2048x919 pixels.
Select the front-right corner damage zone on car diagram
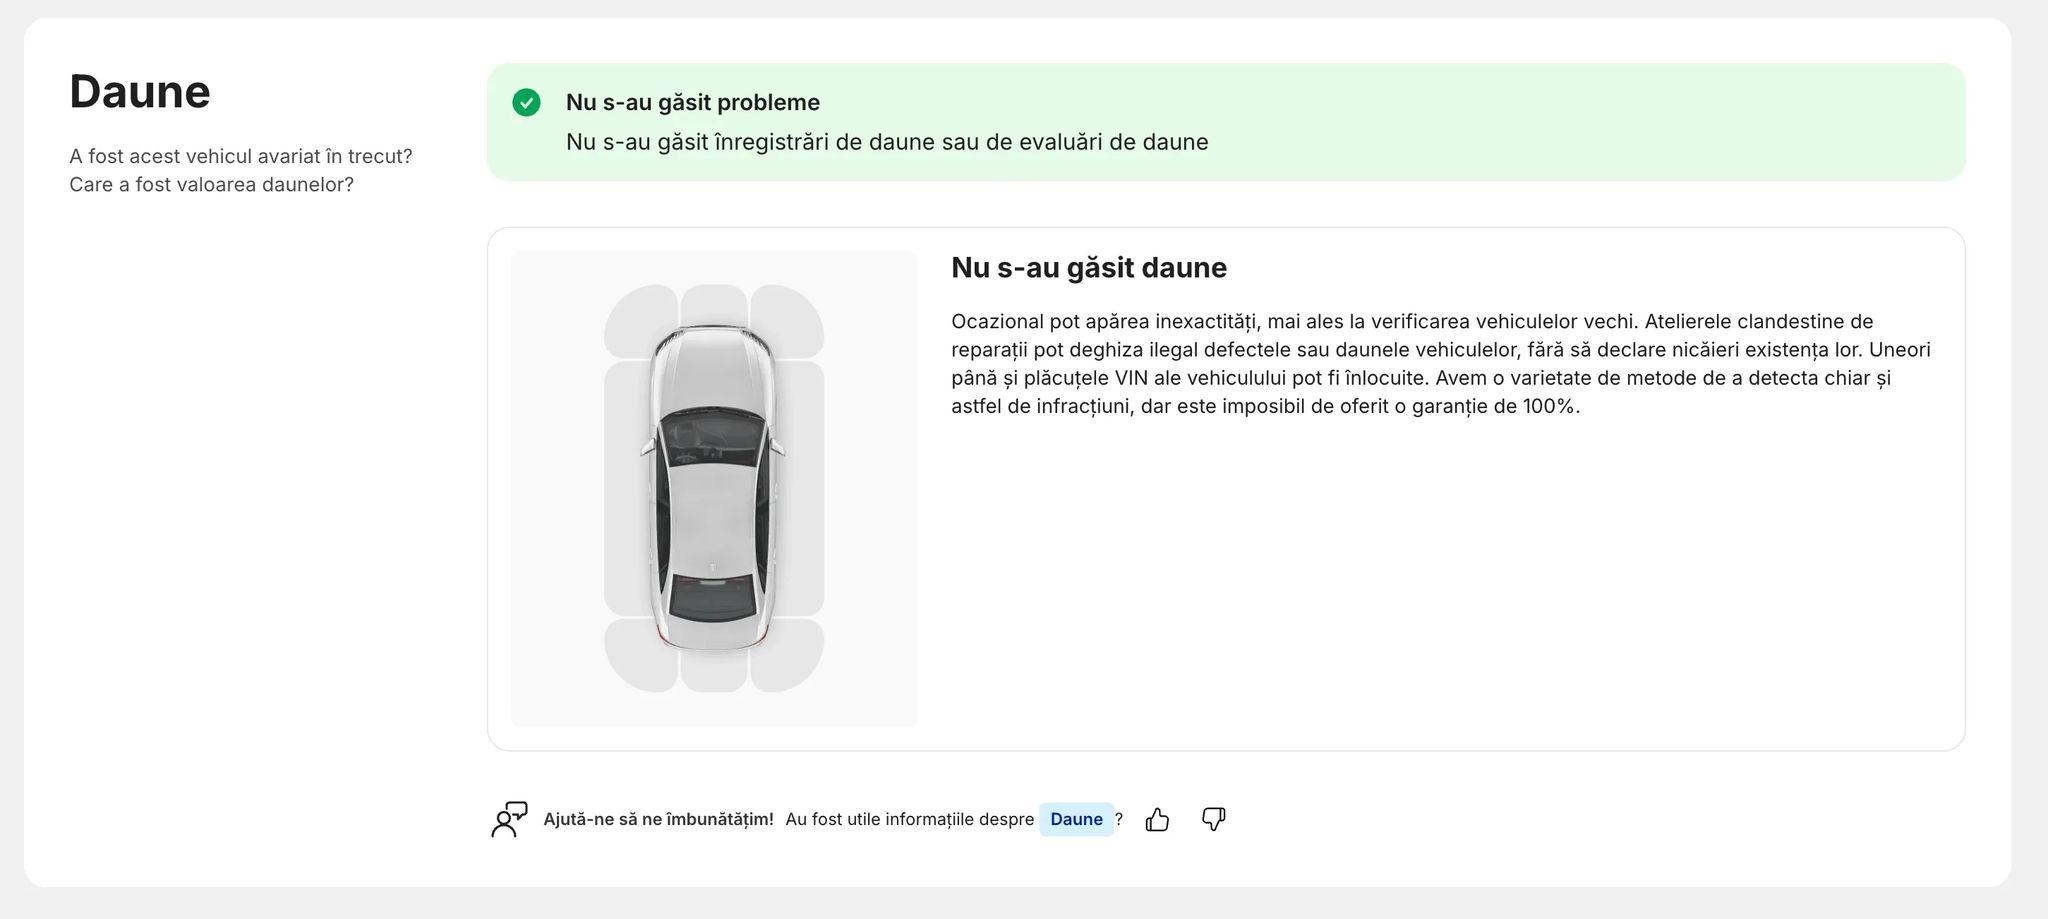point(790,318)
